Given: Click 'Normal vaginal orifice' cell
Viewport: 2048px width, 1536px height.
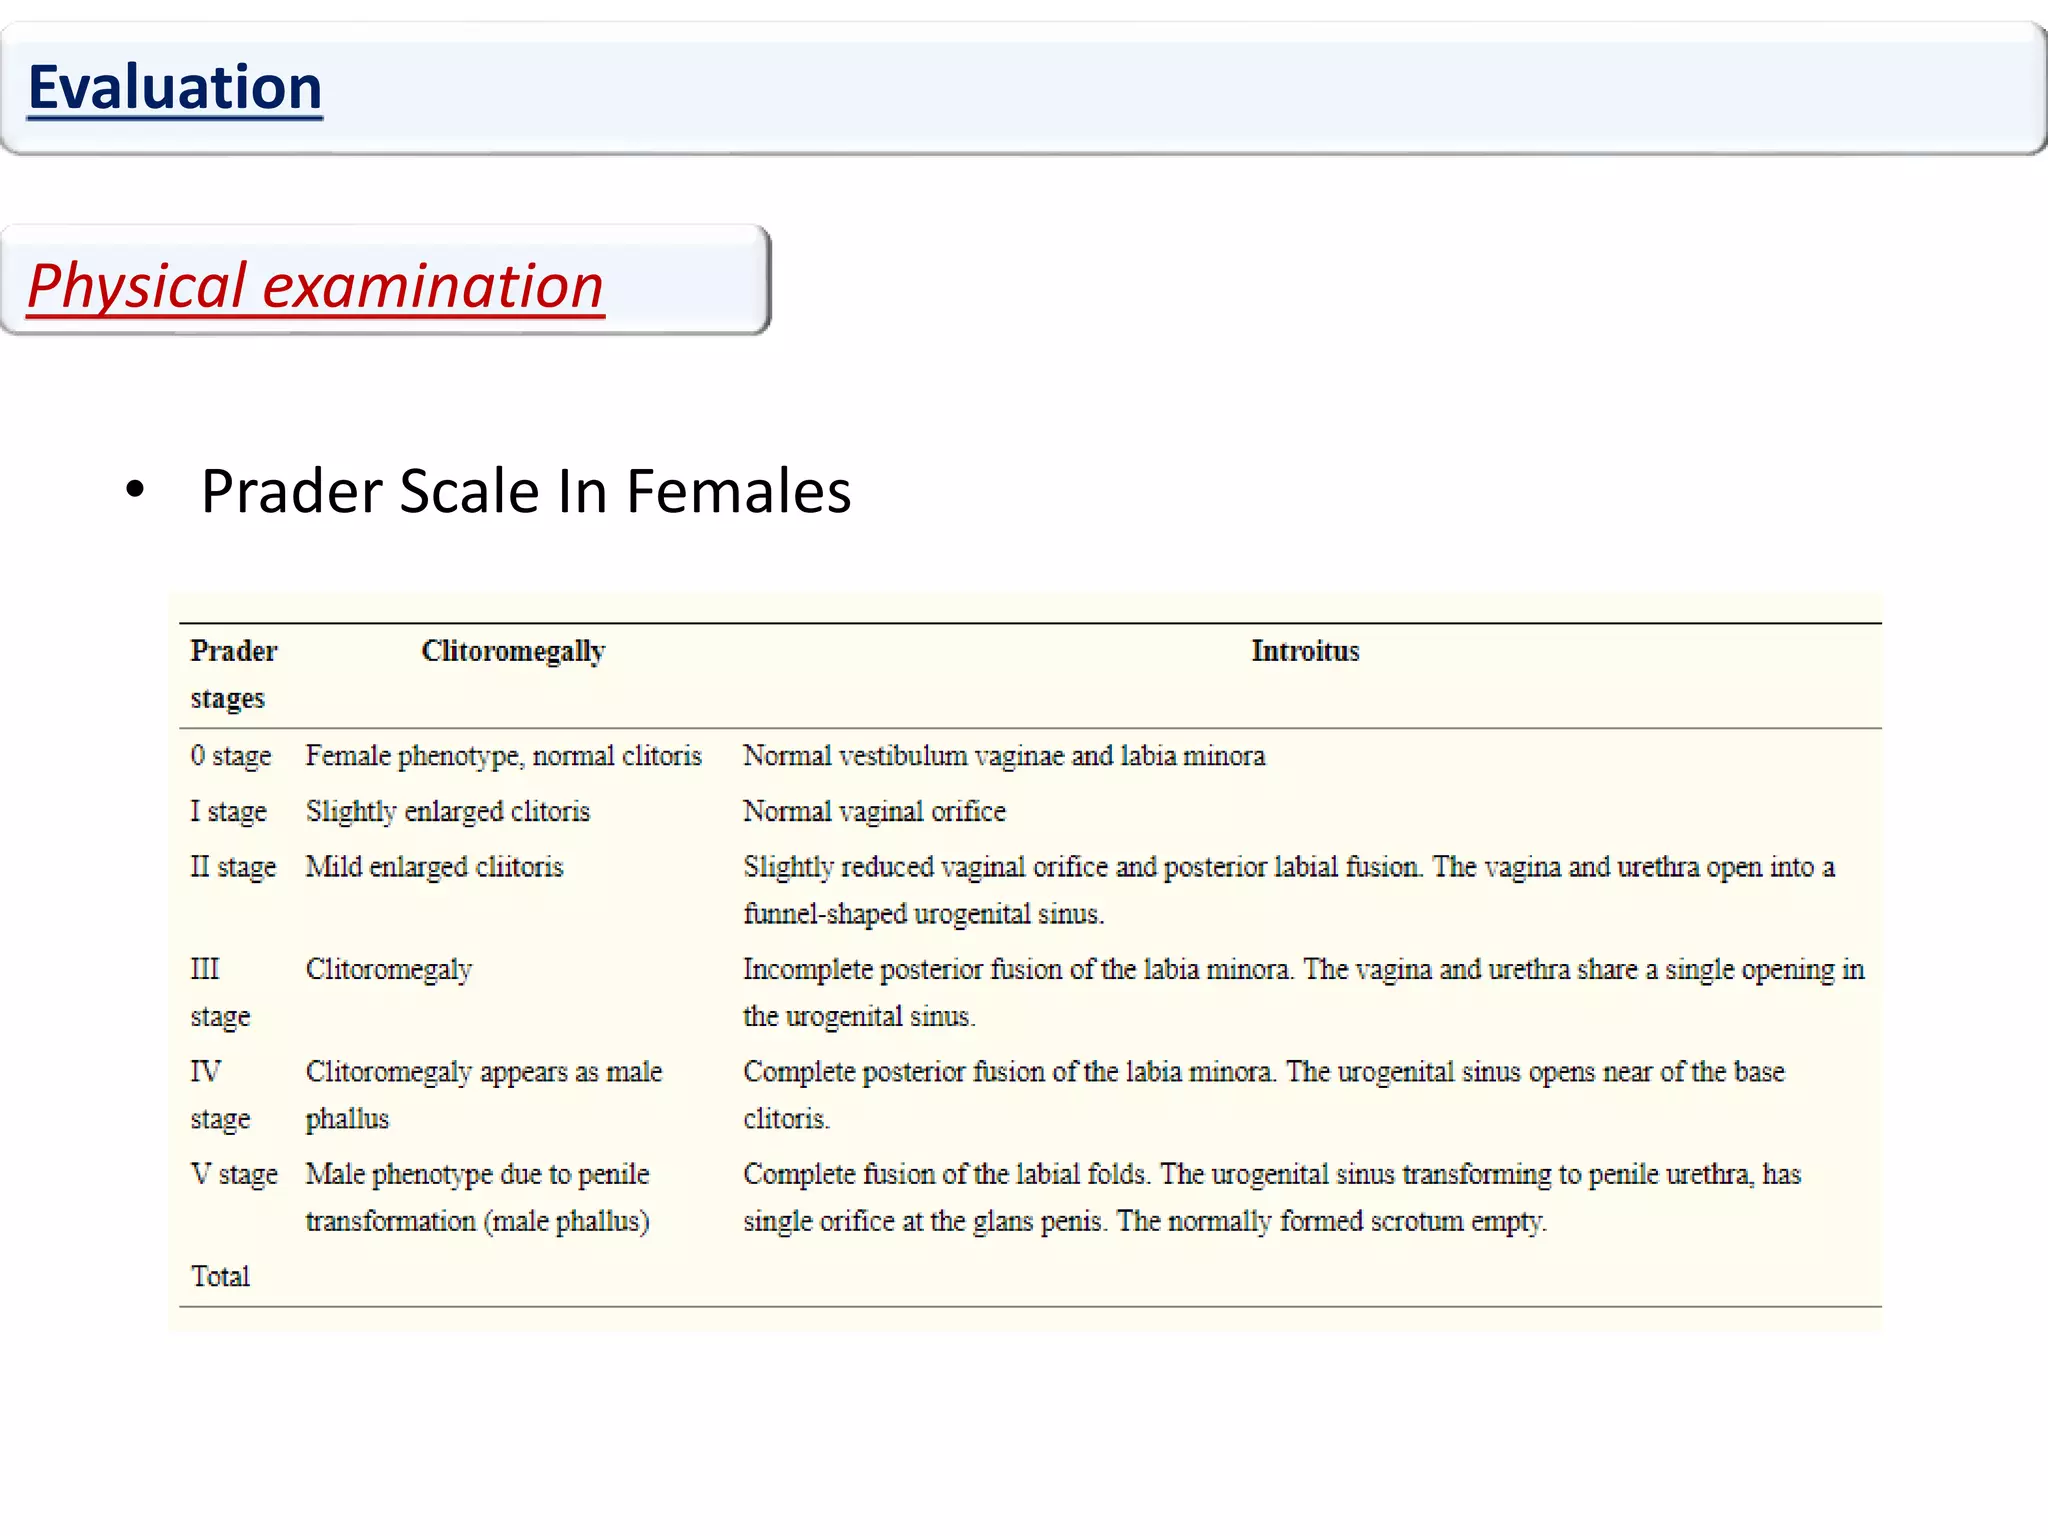Looking at the screenshot, I should pos(874,811).
